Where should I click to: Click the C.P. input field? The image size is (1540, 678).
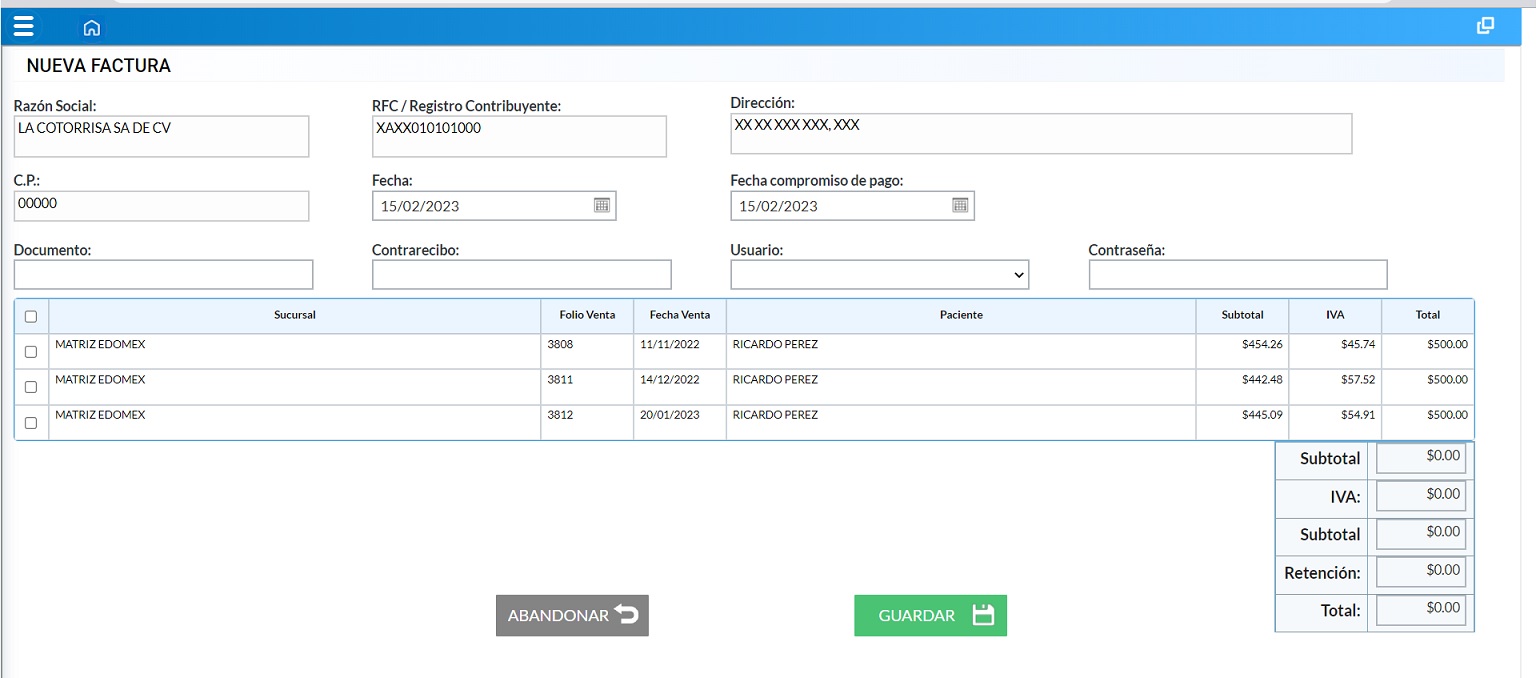[x=161, y=206]
